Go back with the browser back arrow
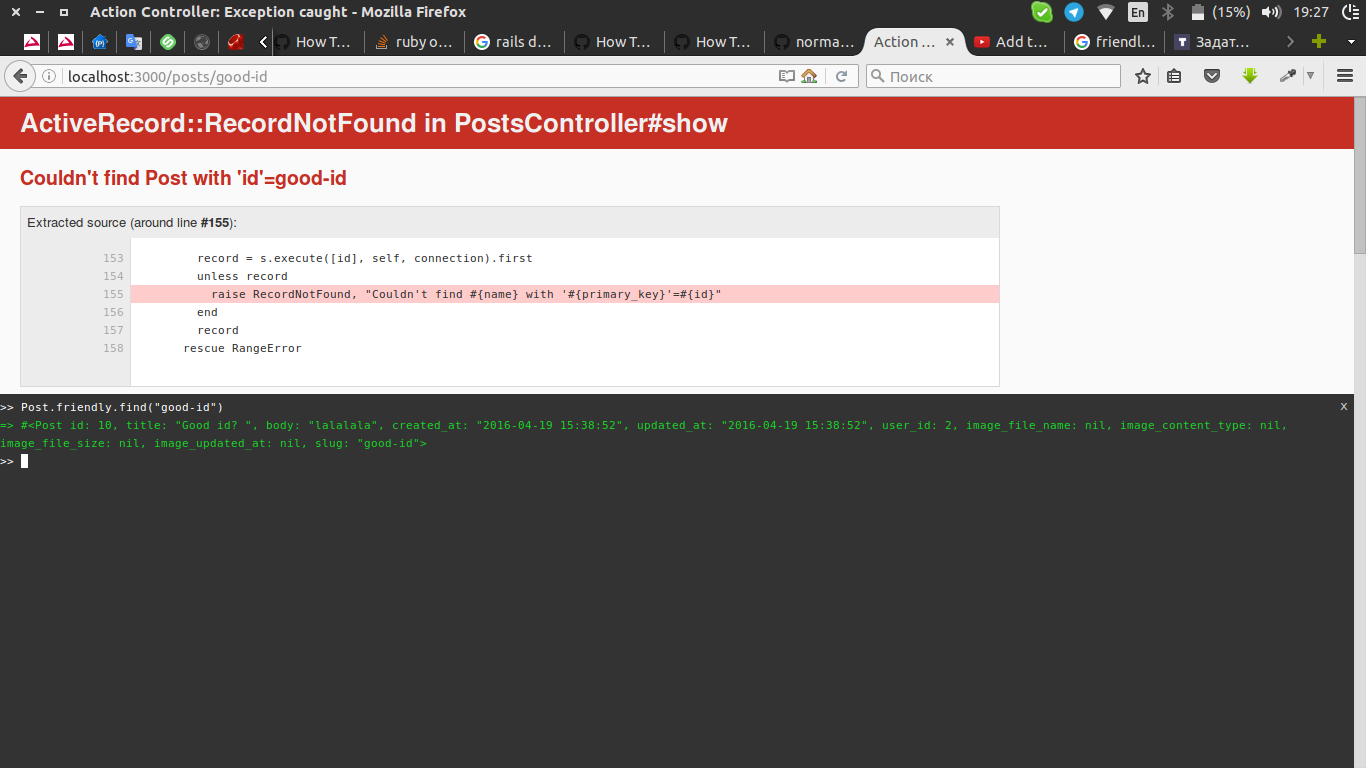Viewport: 1366px width, 768px height. [20, 76]
